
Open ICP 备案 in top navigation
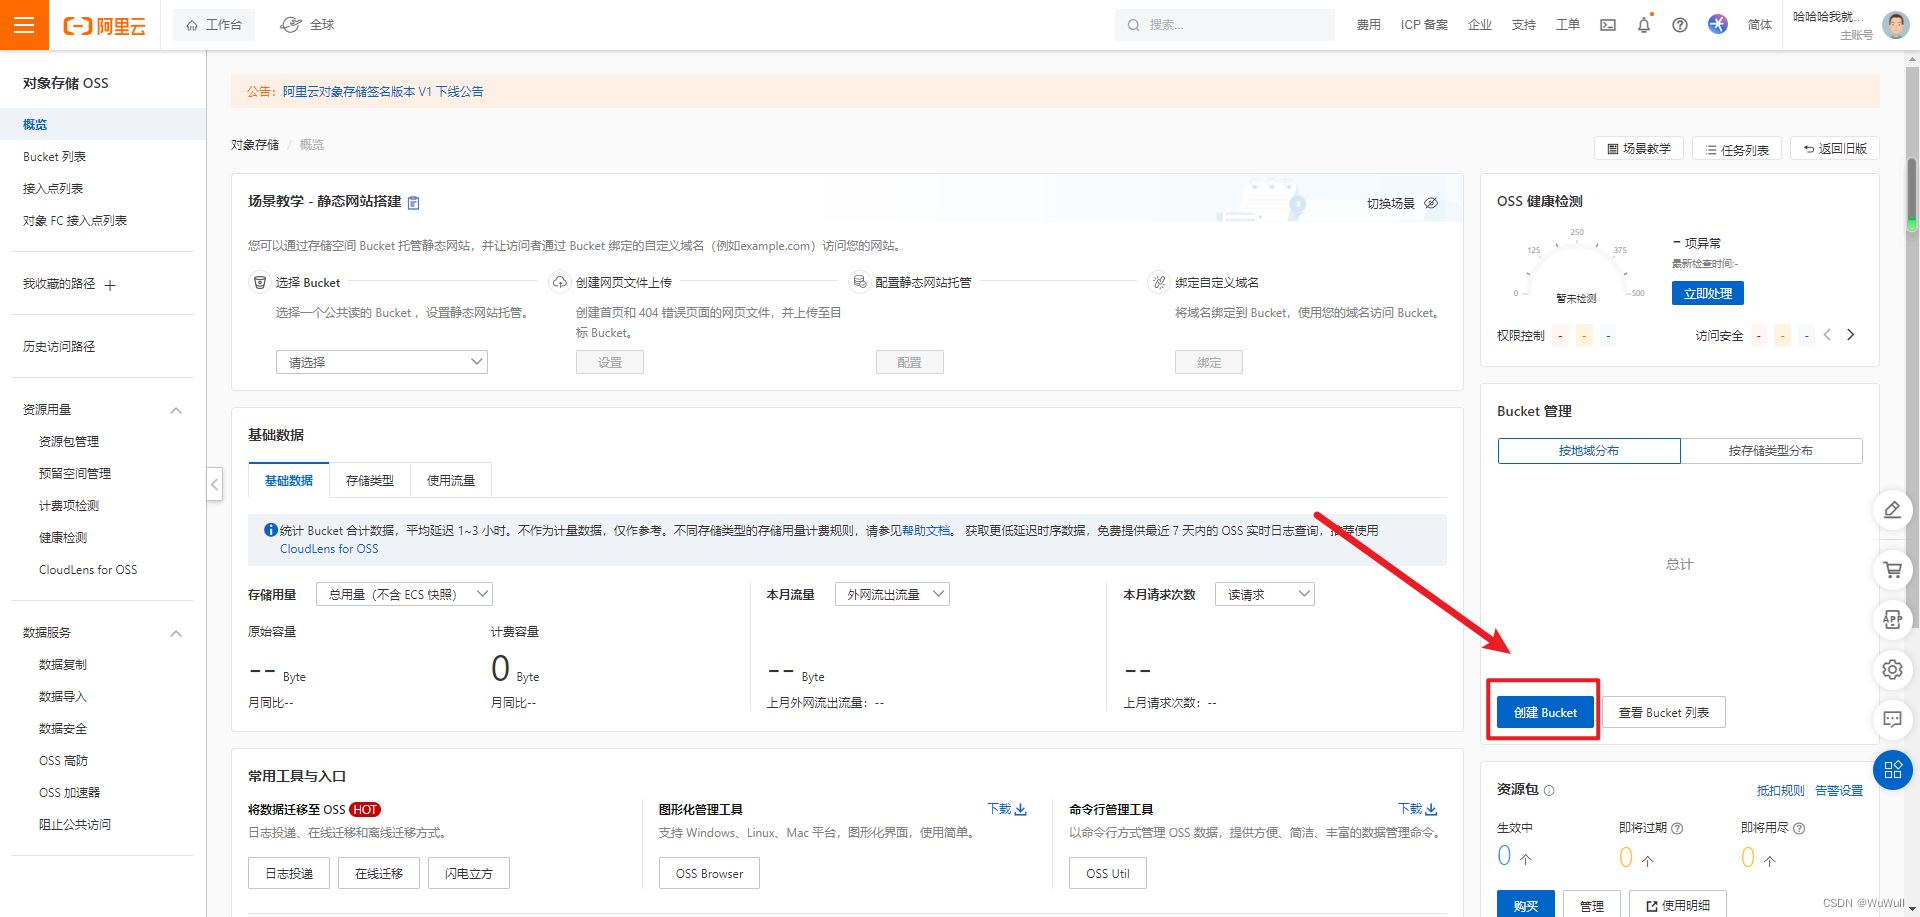pyautogui.click(x=1424, y=25)
